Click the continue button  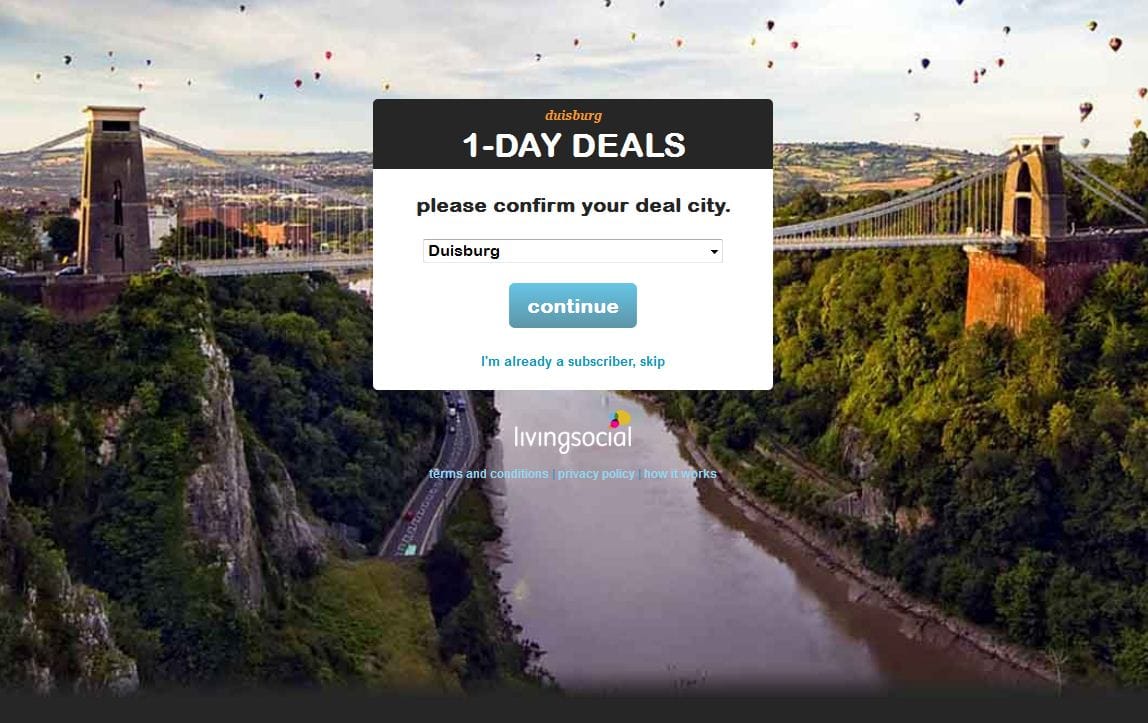pos(573,306)
